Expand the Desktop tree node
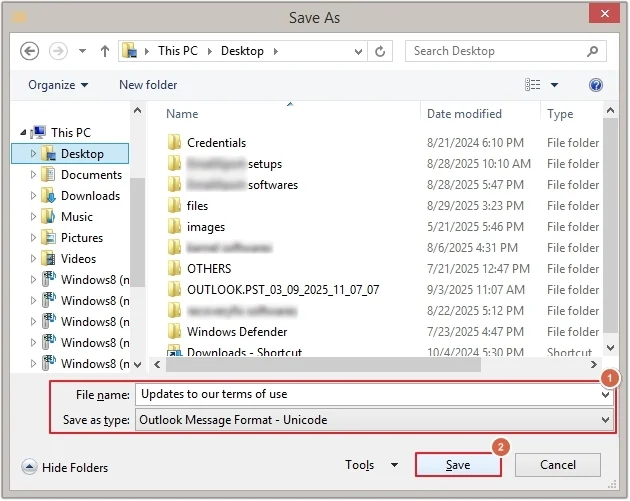 point(33,153)
